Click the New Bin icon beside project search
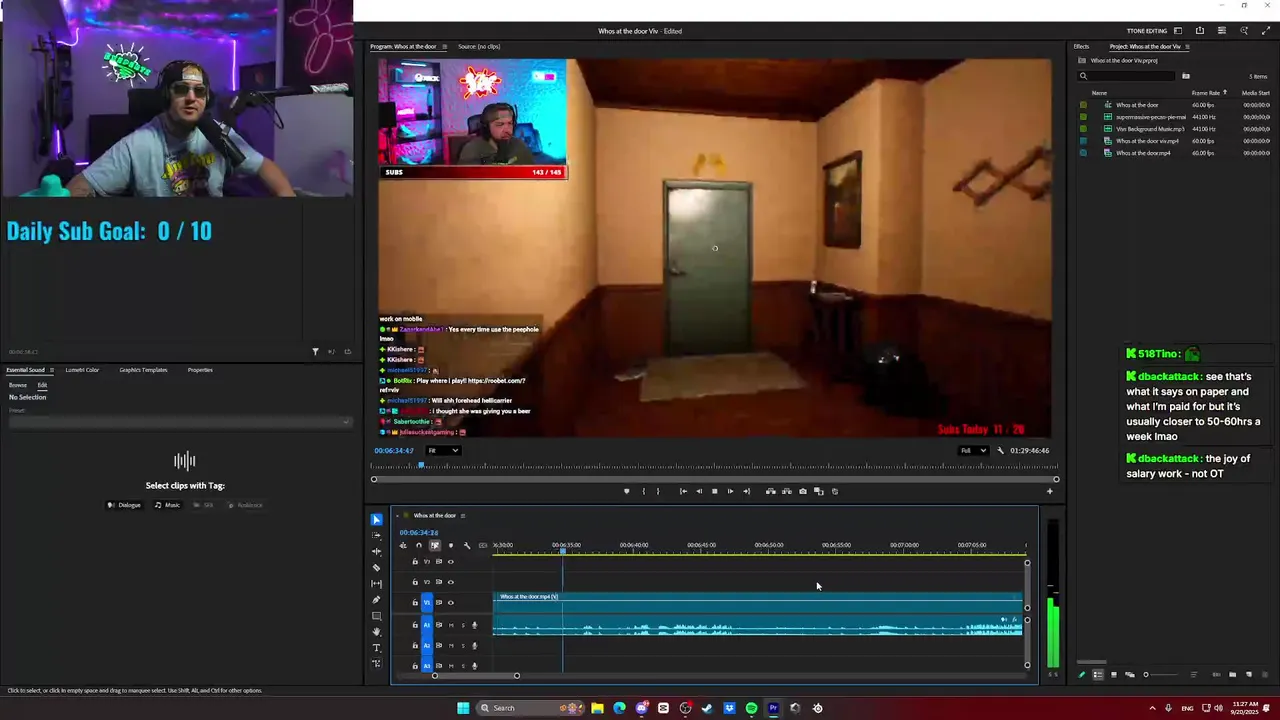The width and height of the screenshot is (1280, 720). [1186, 76]
